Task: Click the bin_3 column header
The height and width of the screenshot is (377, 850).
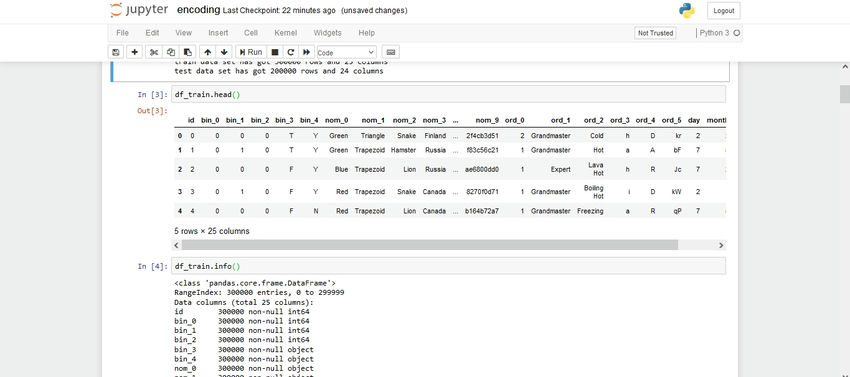Action: tap(284, 120)
